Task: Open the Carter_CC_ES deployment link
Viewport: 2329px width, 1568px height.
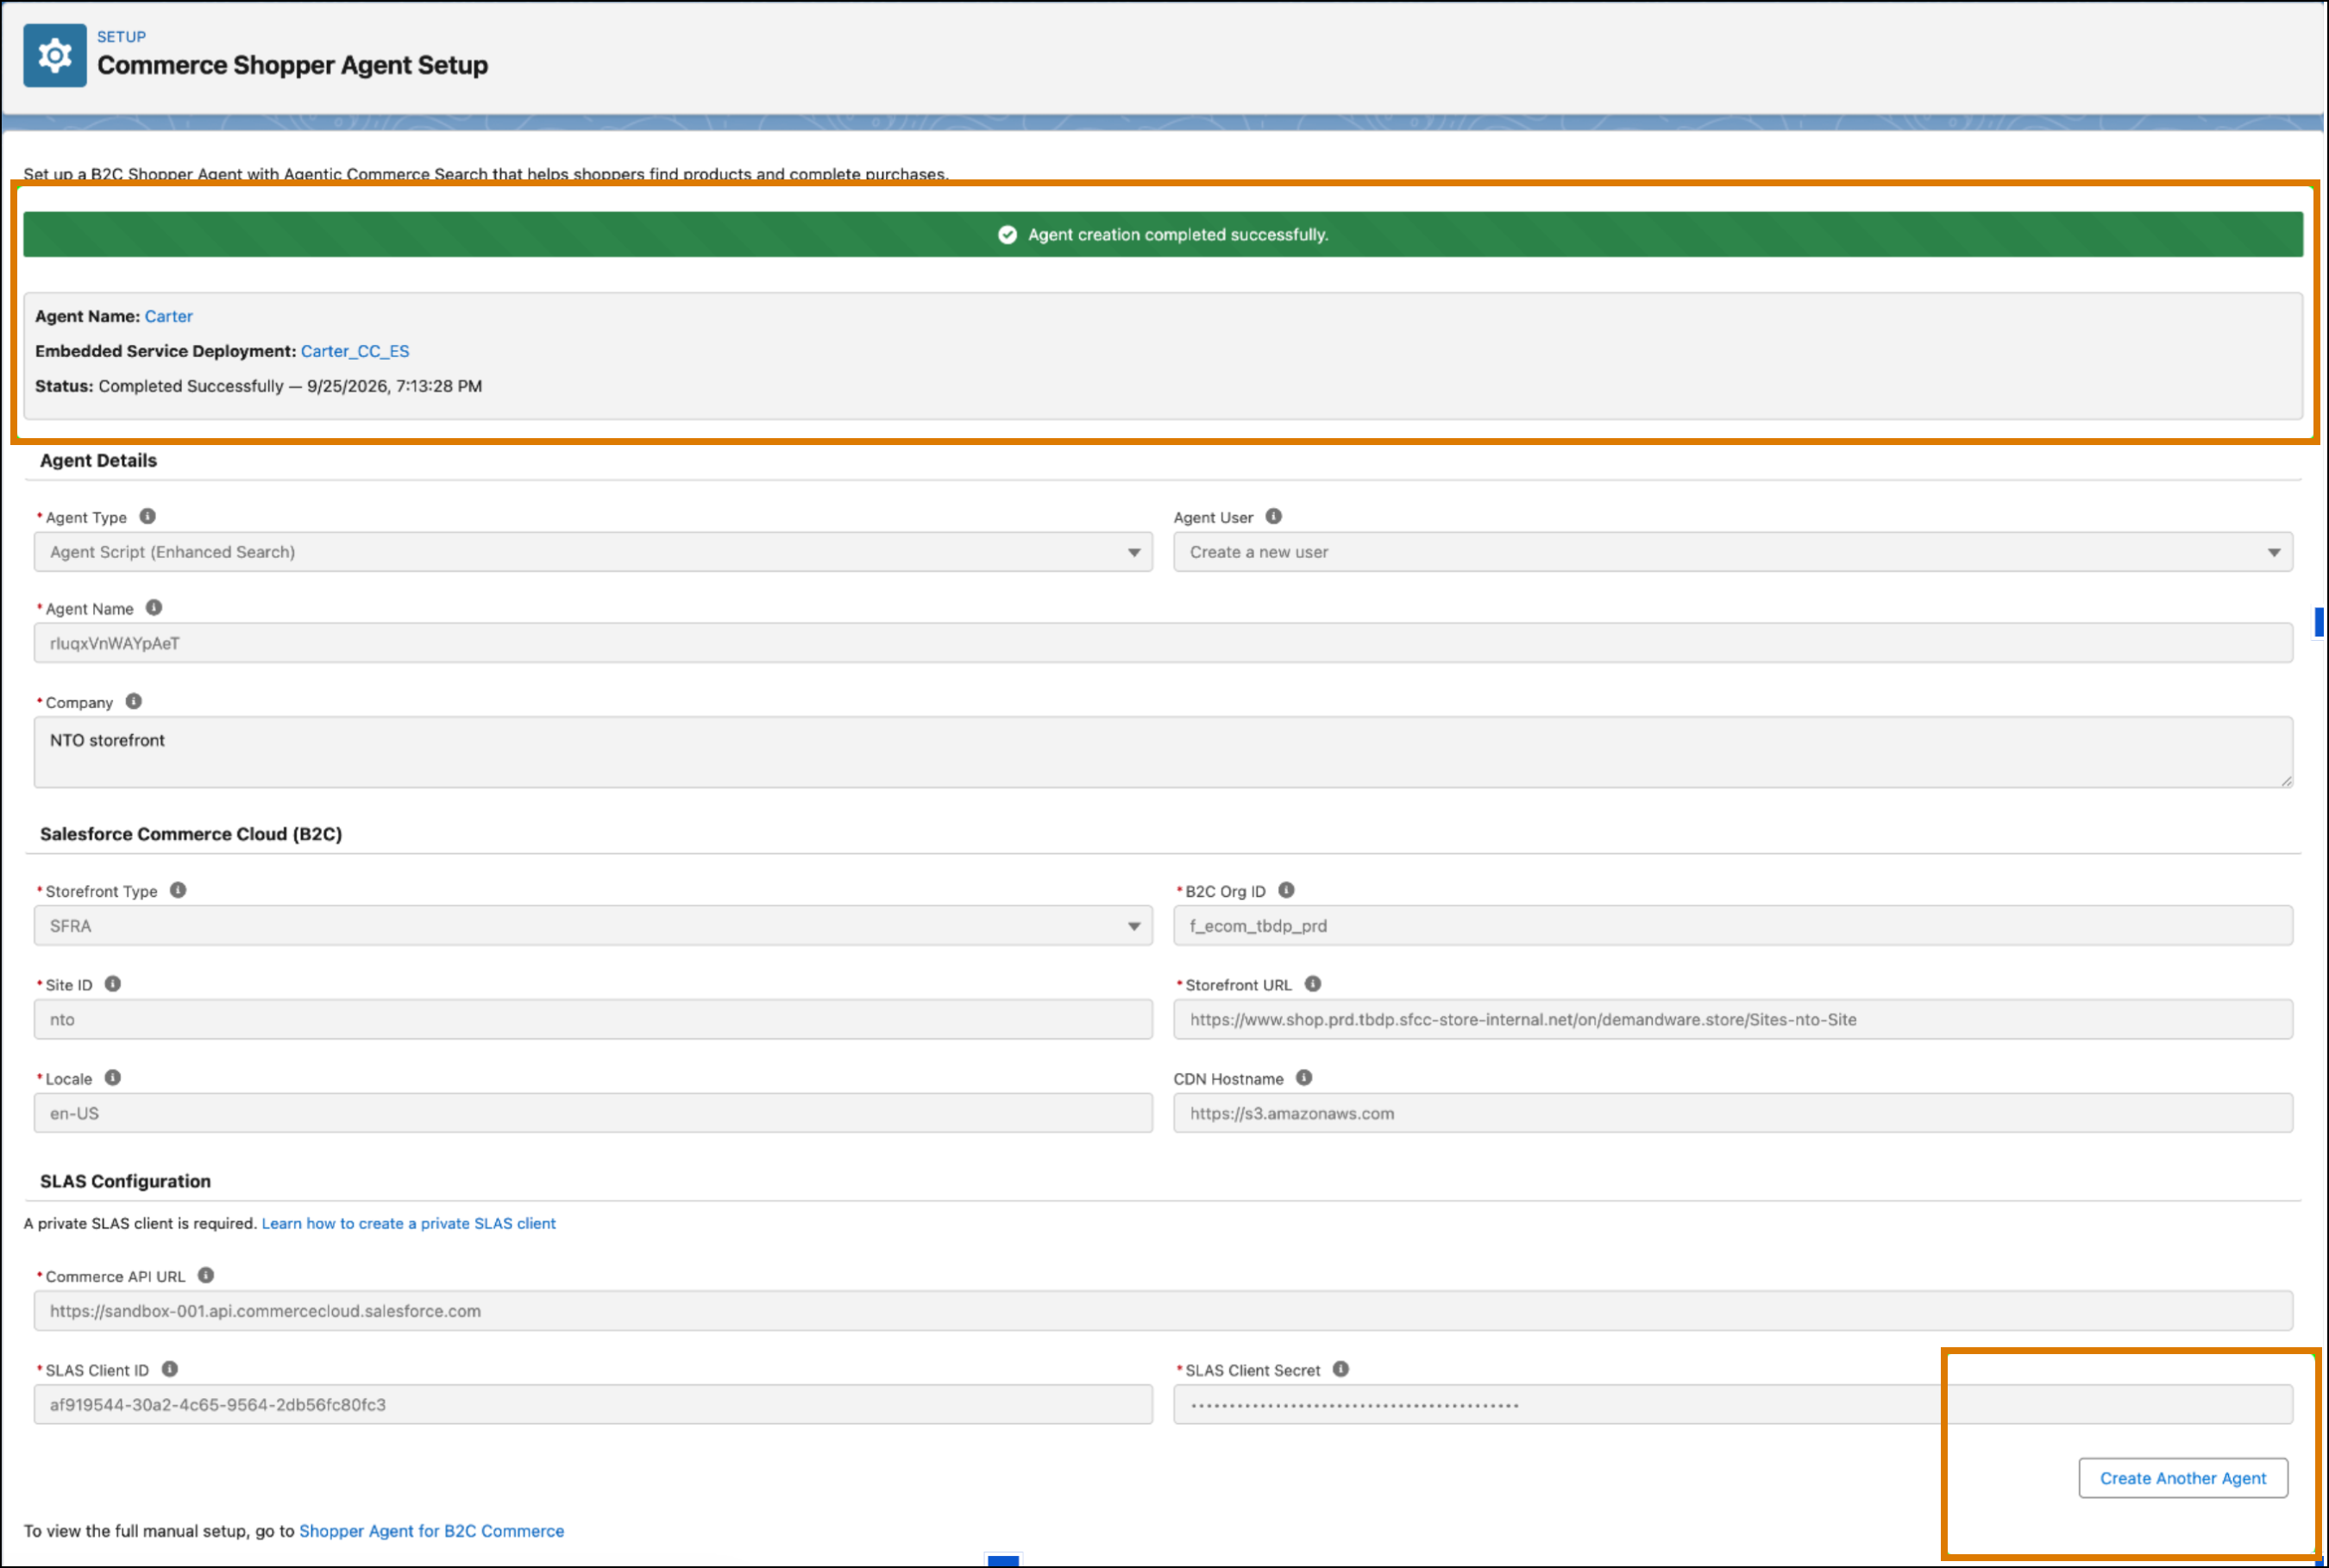Action: 355,351
